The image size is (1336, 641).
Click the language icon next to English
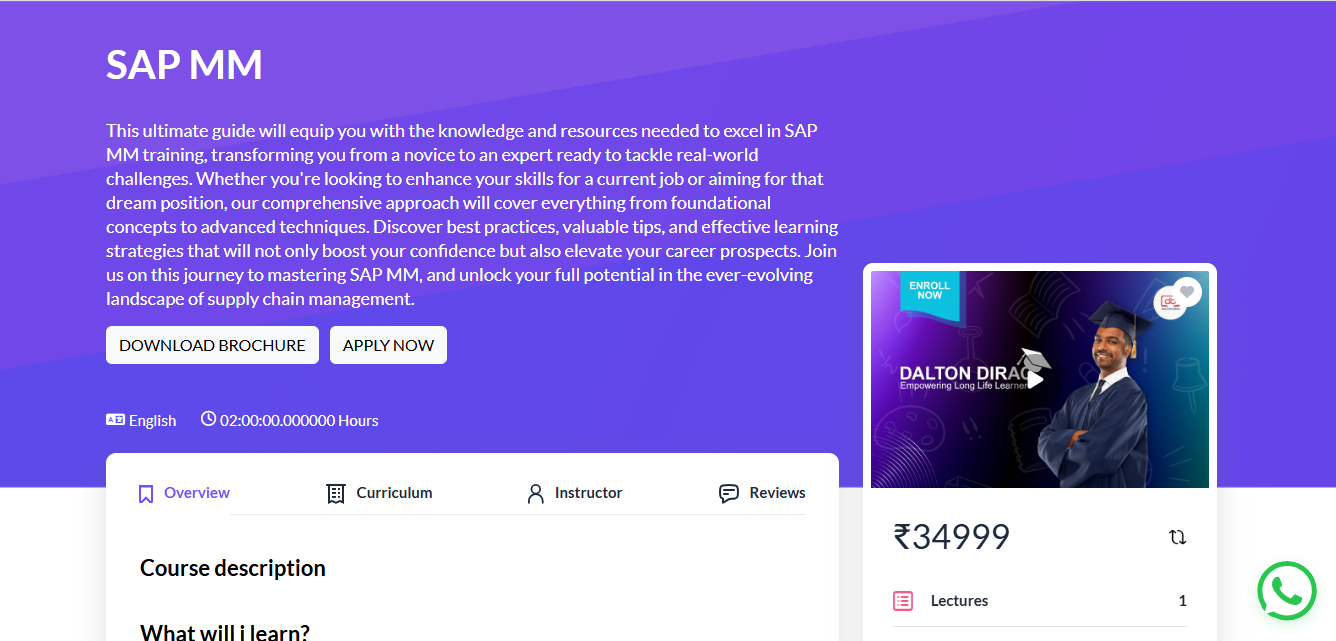(115, 420)
